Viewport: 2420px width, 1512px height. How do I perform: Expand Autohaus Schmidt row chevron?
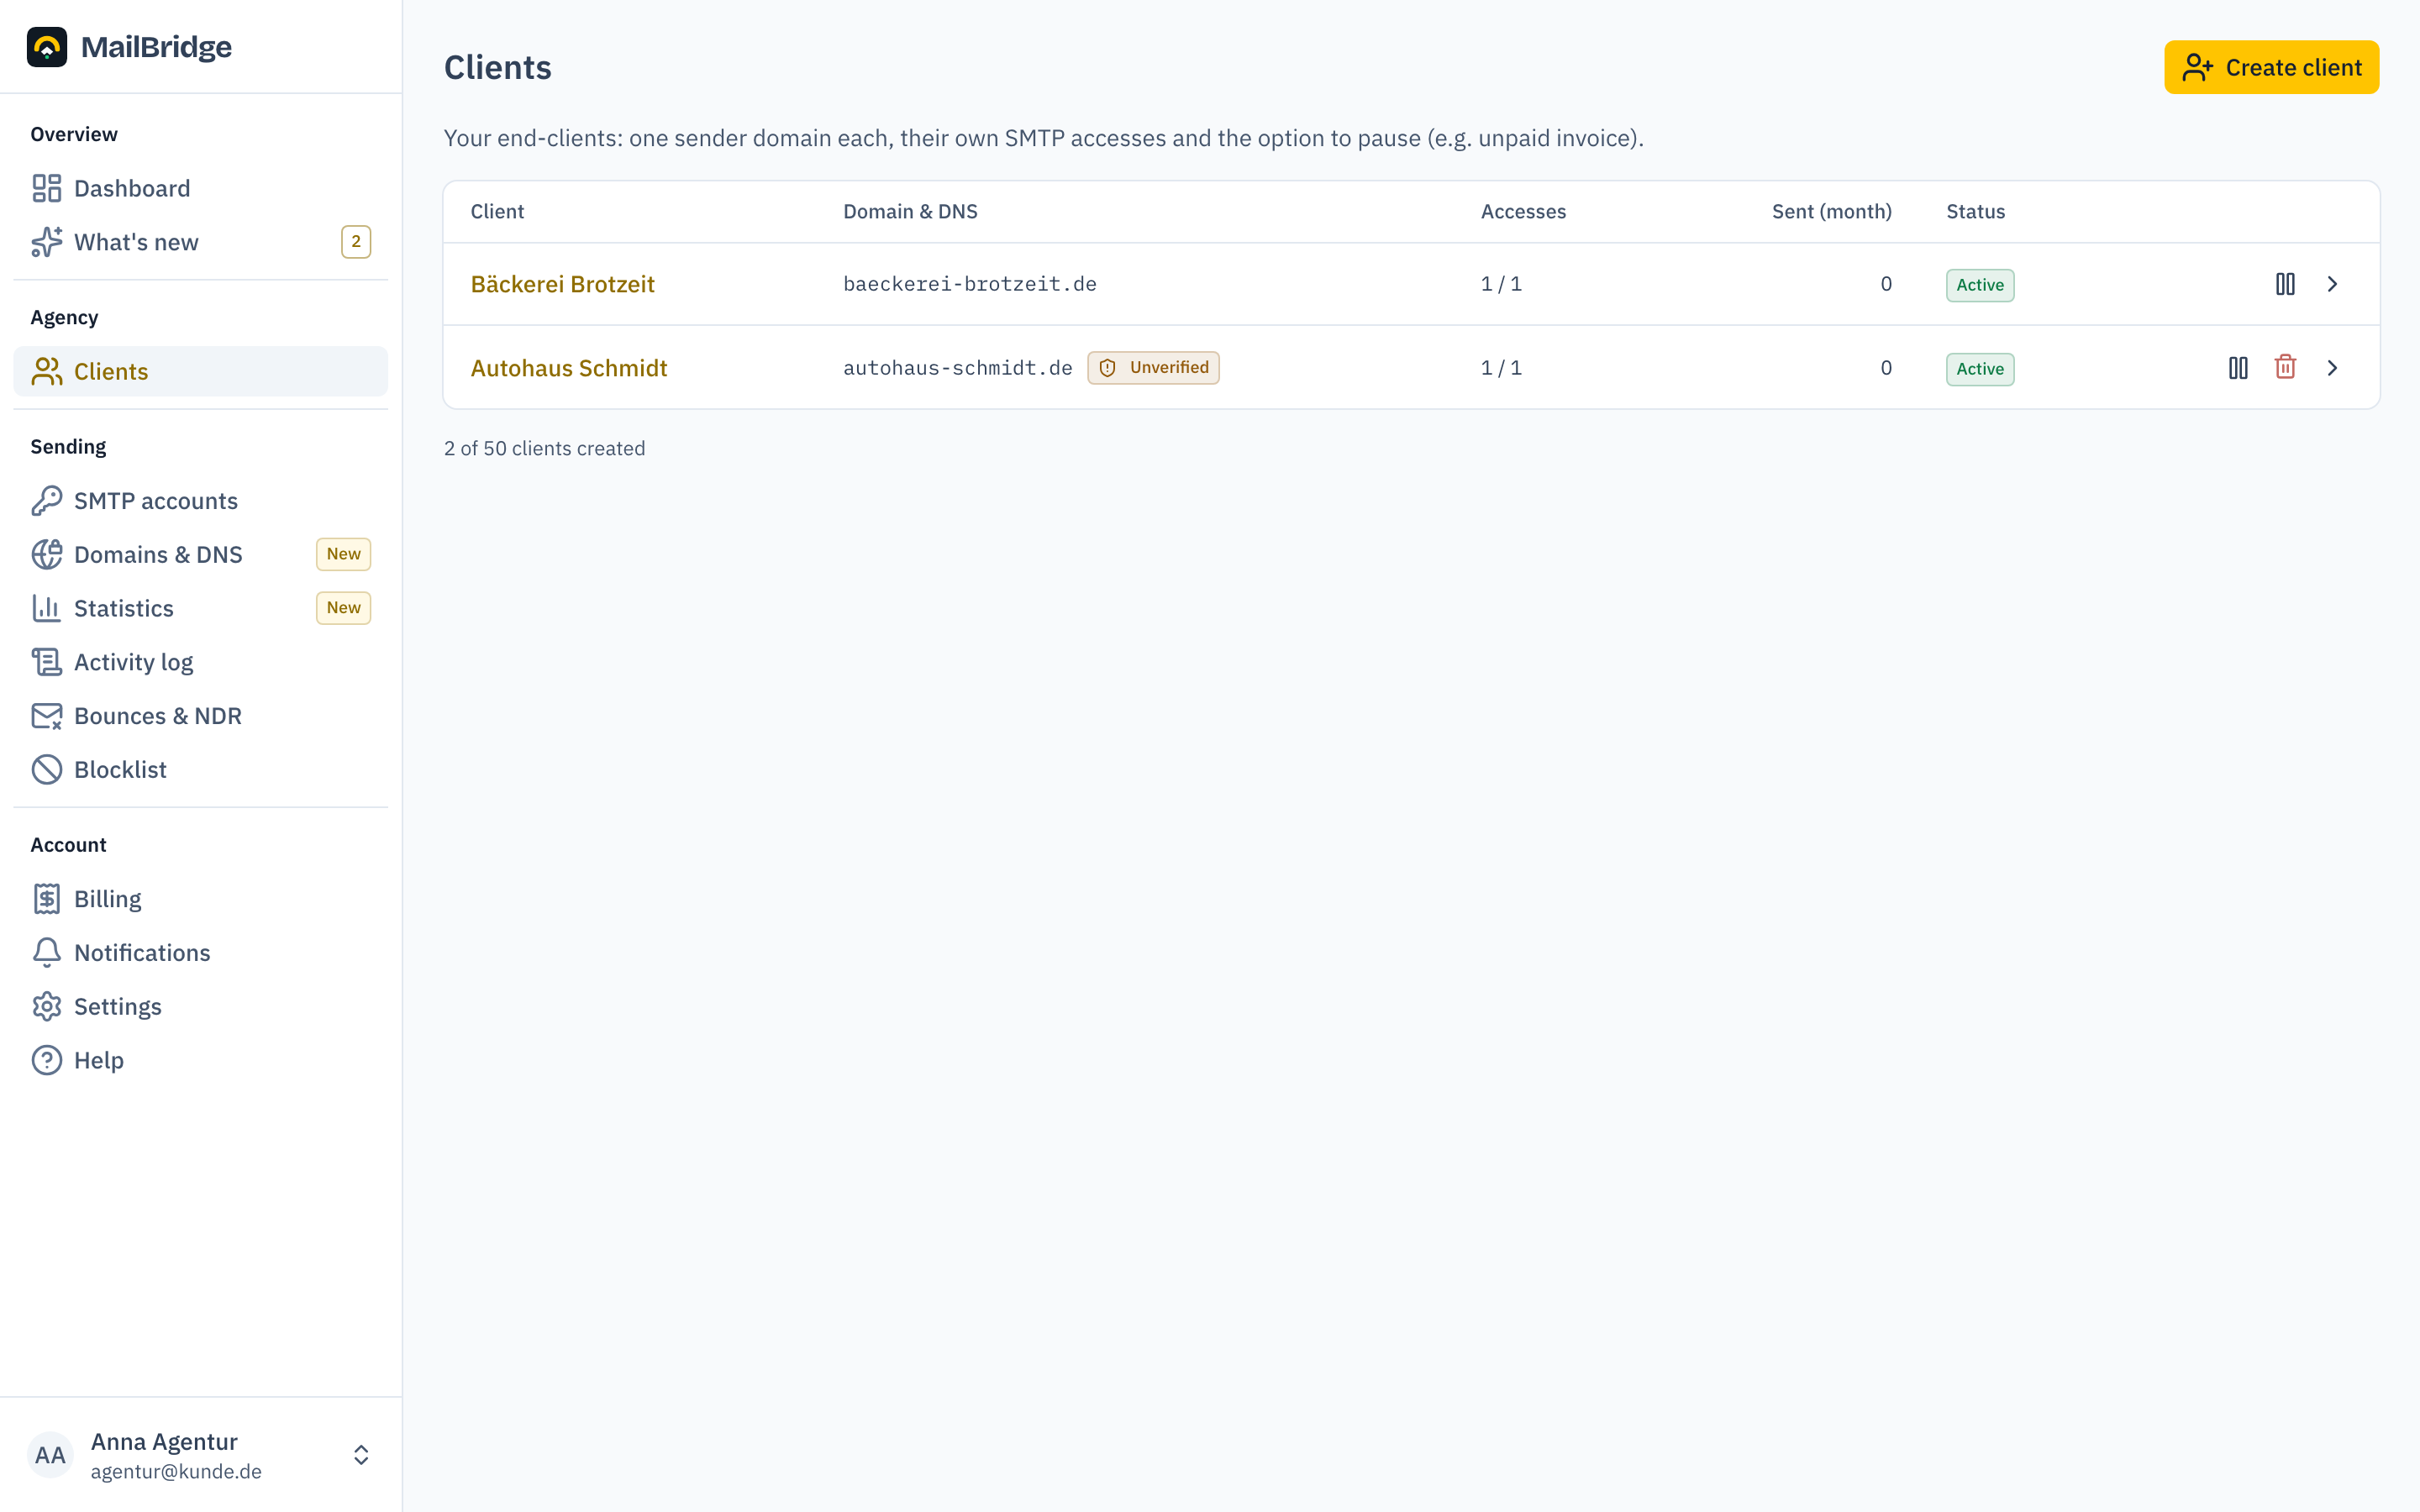[x=2332, y=368]
